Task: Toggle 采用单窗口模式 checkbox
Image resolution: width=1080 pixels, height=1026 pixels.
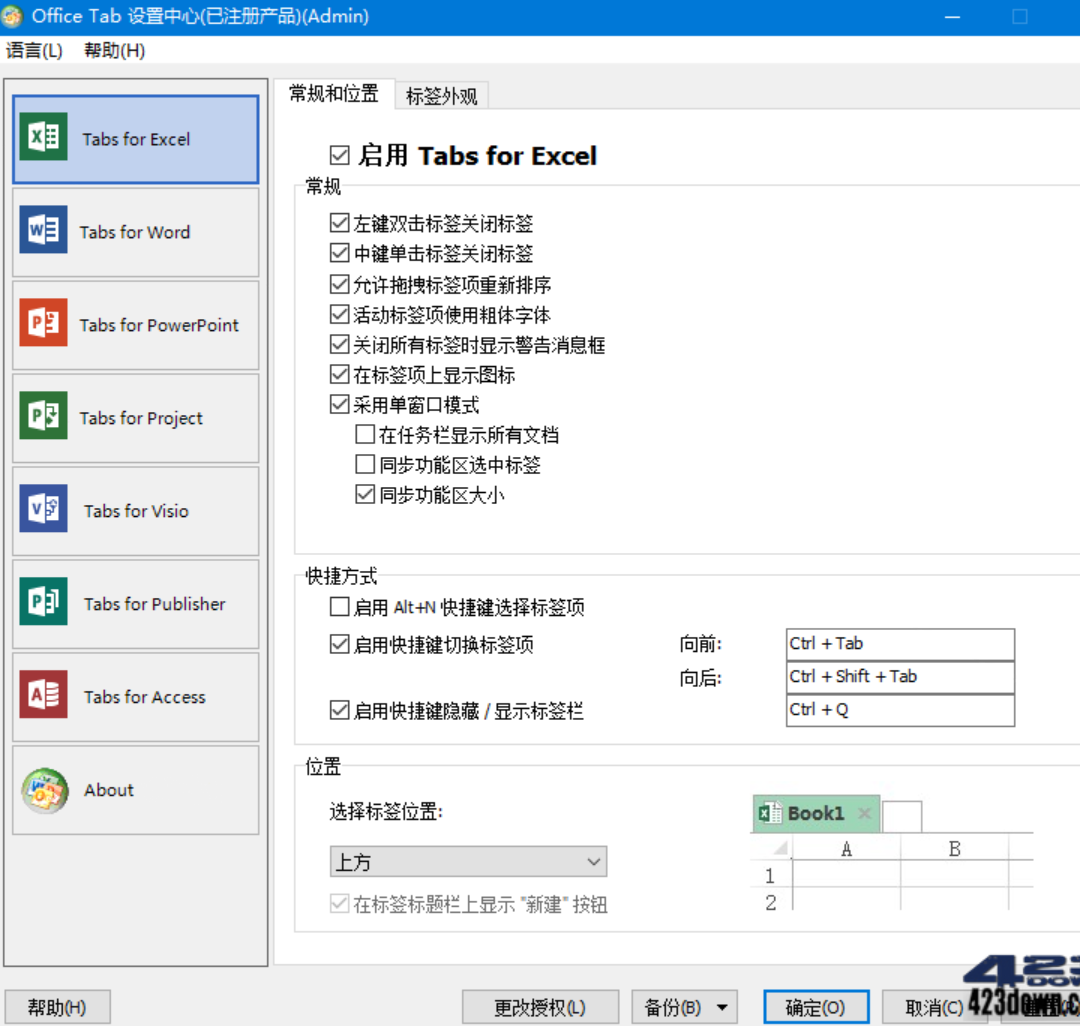Action: pyautogui.click(x=339, y=404)
